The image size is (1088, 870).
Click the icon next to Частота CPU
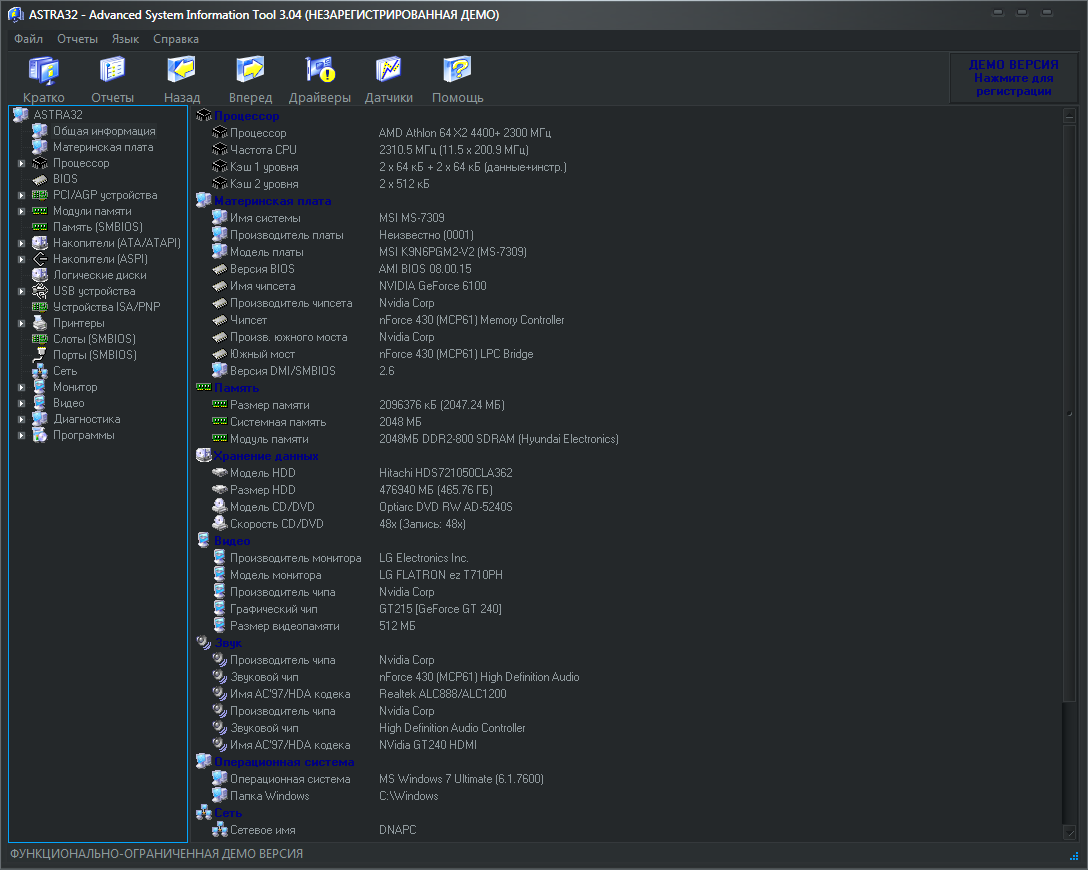tap(220, 149)
